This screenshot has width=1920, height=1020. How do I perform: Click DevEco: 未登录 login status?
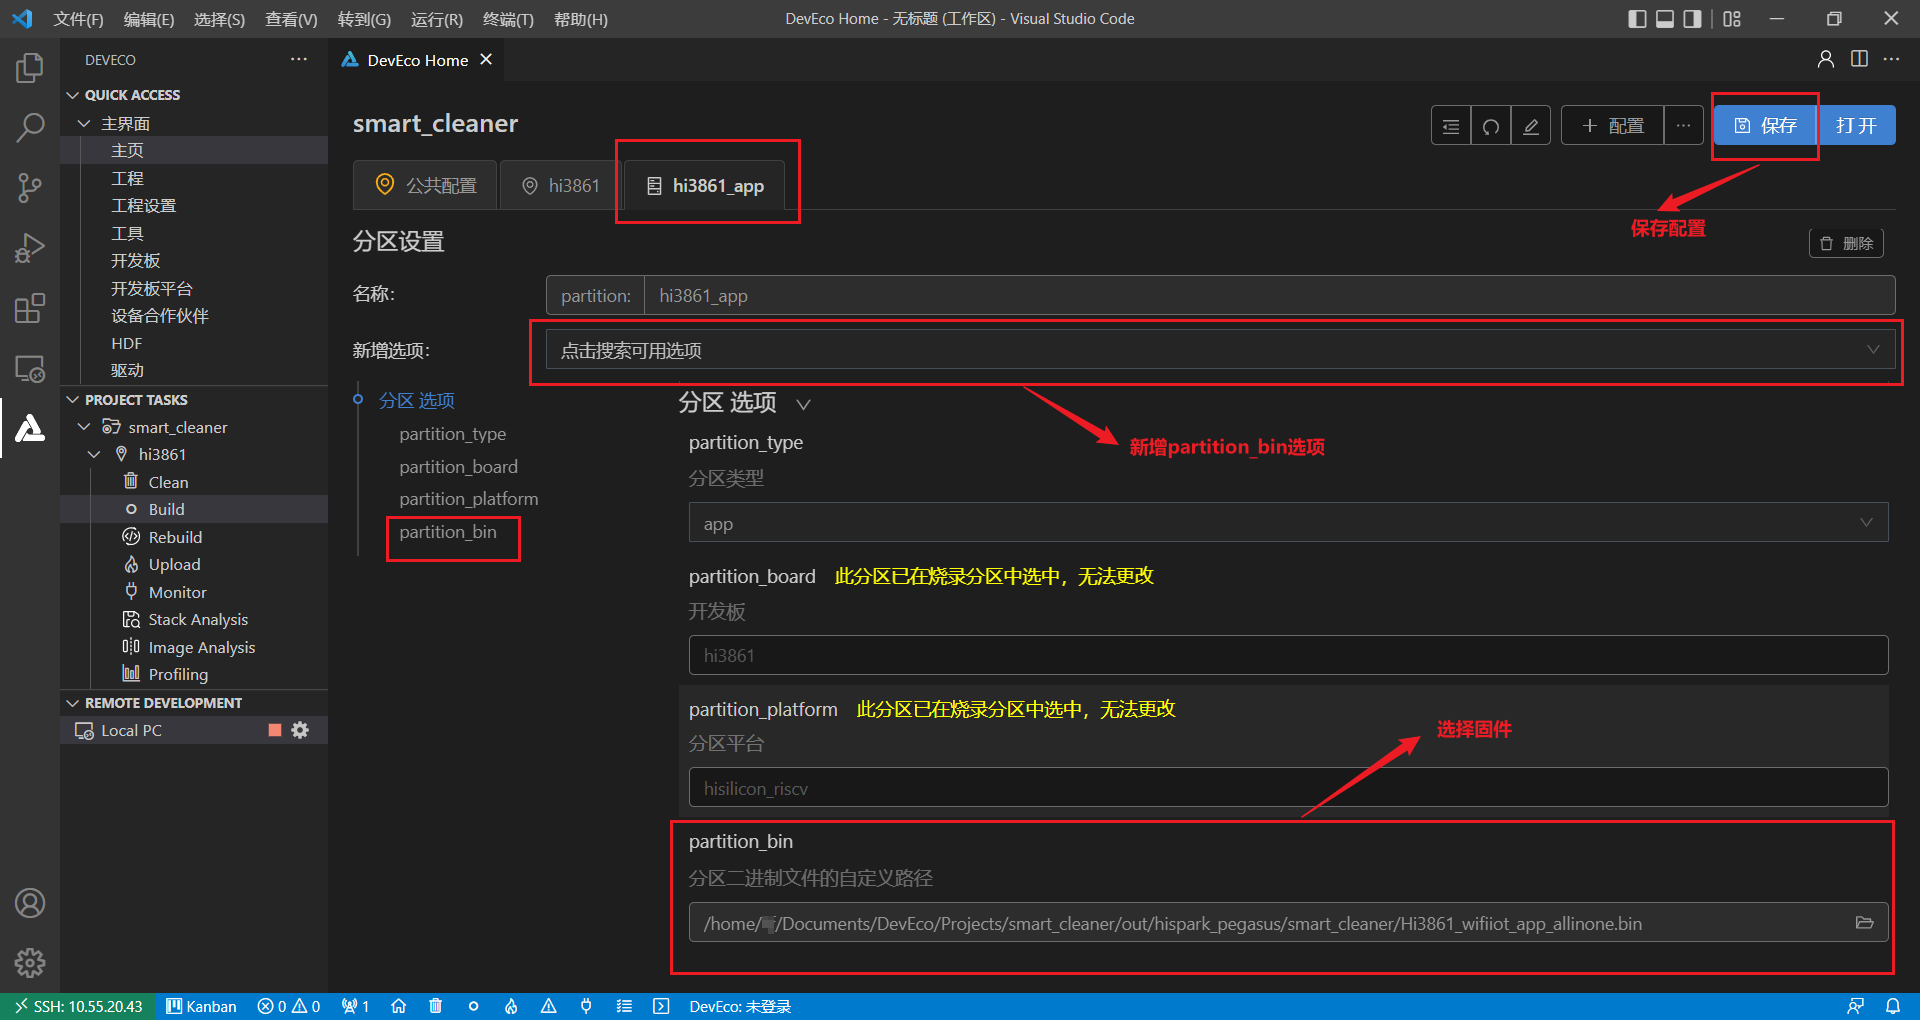coord(740,1006)
